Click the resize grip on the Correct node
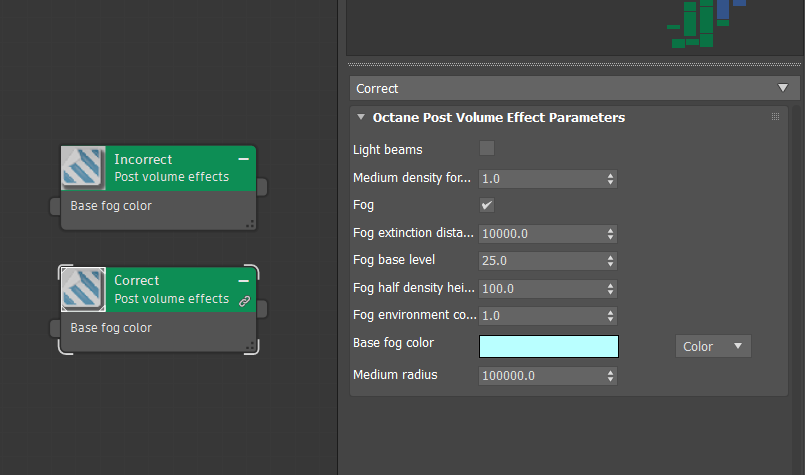This screenshot has width=805, height=475. (250, 346)
